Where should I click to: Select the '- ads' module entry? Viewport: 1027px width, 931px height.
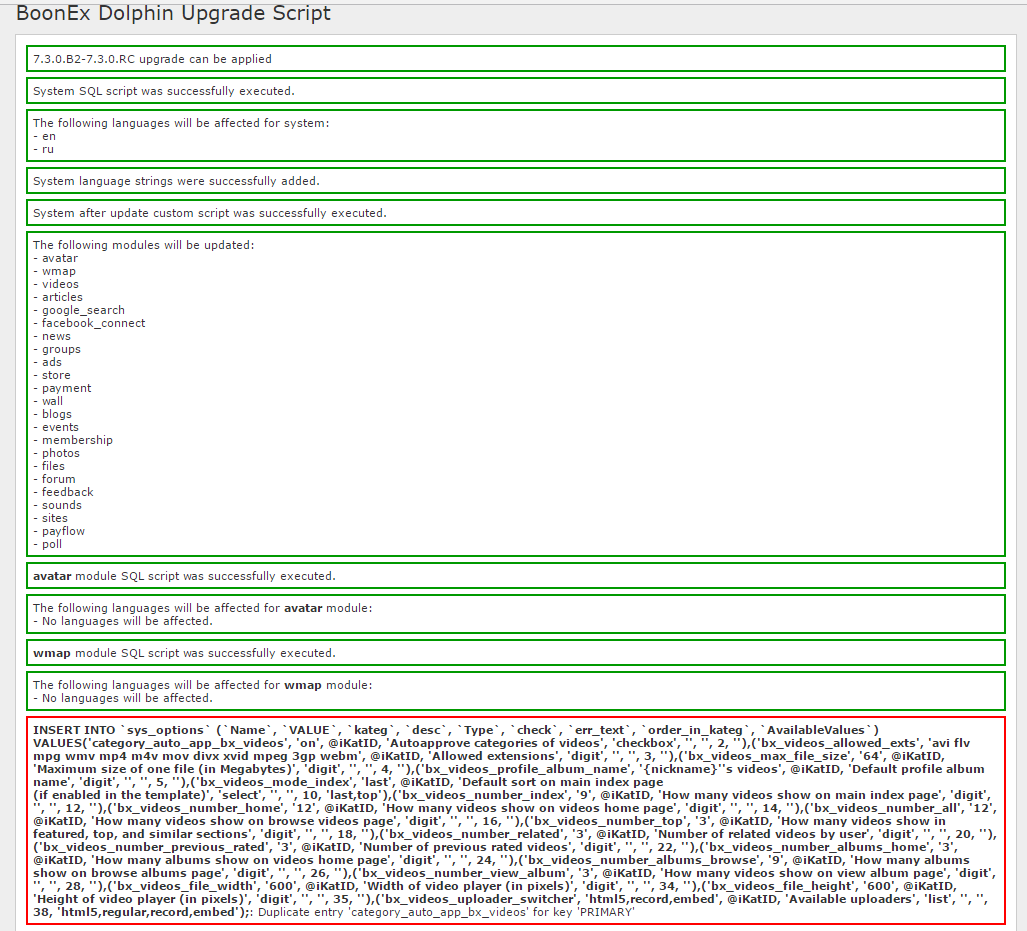click(47, 362)
